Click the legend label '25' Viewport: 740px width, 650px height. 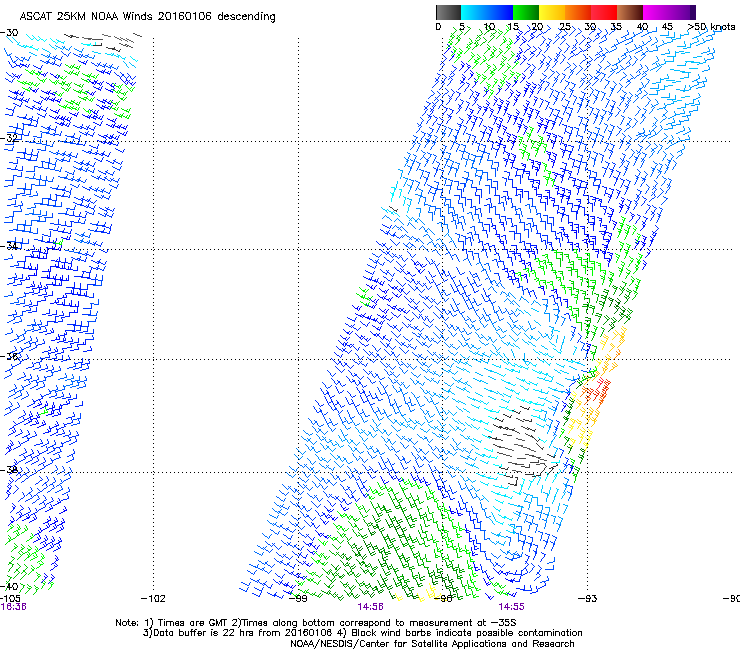click(564, 27)
